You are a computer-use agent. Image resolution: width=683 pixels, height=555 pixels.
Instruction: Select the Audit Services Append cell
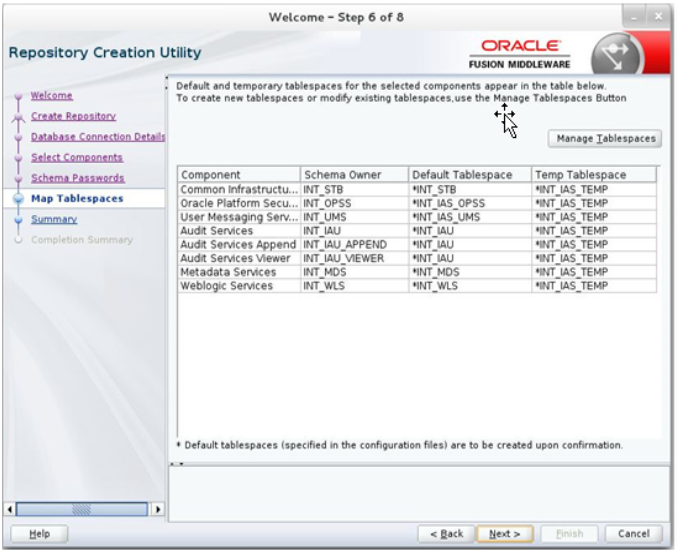click(239, 244)
